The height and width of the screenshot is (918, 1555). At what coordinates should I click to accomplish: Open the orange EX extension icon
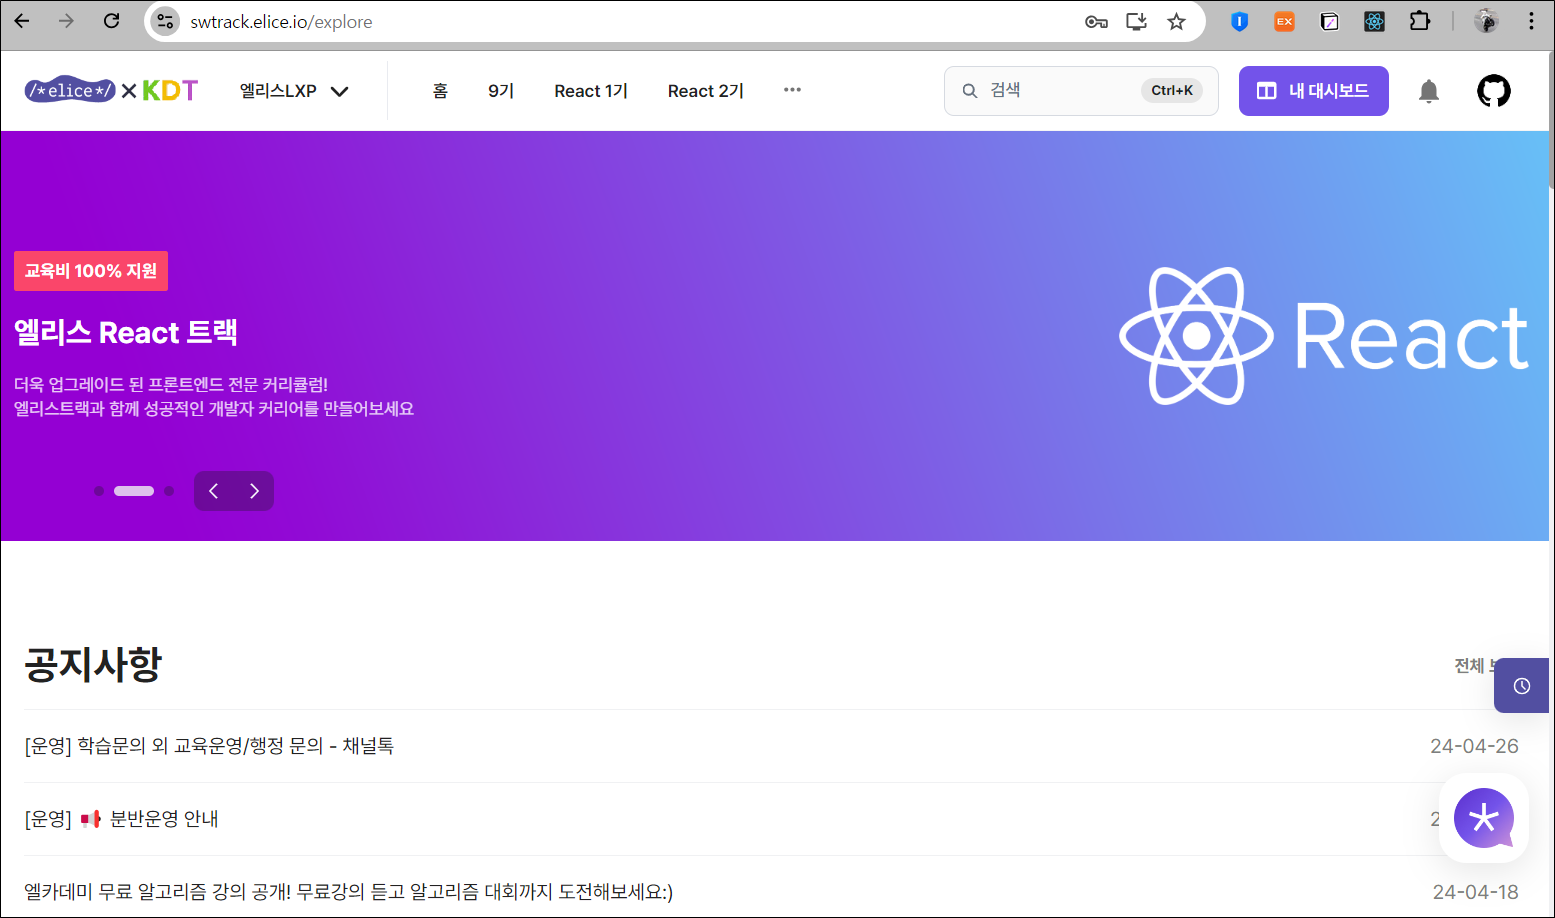coord(1284,22)
